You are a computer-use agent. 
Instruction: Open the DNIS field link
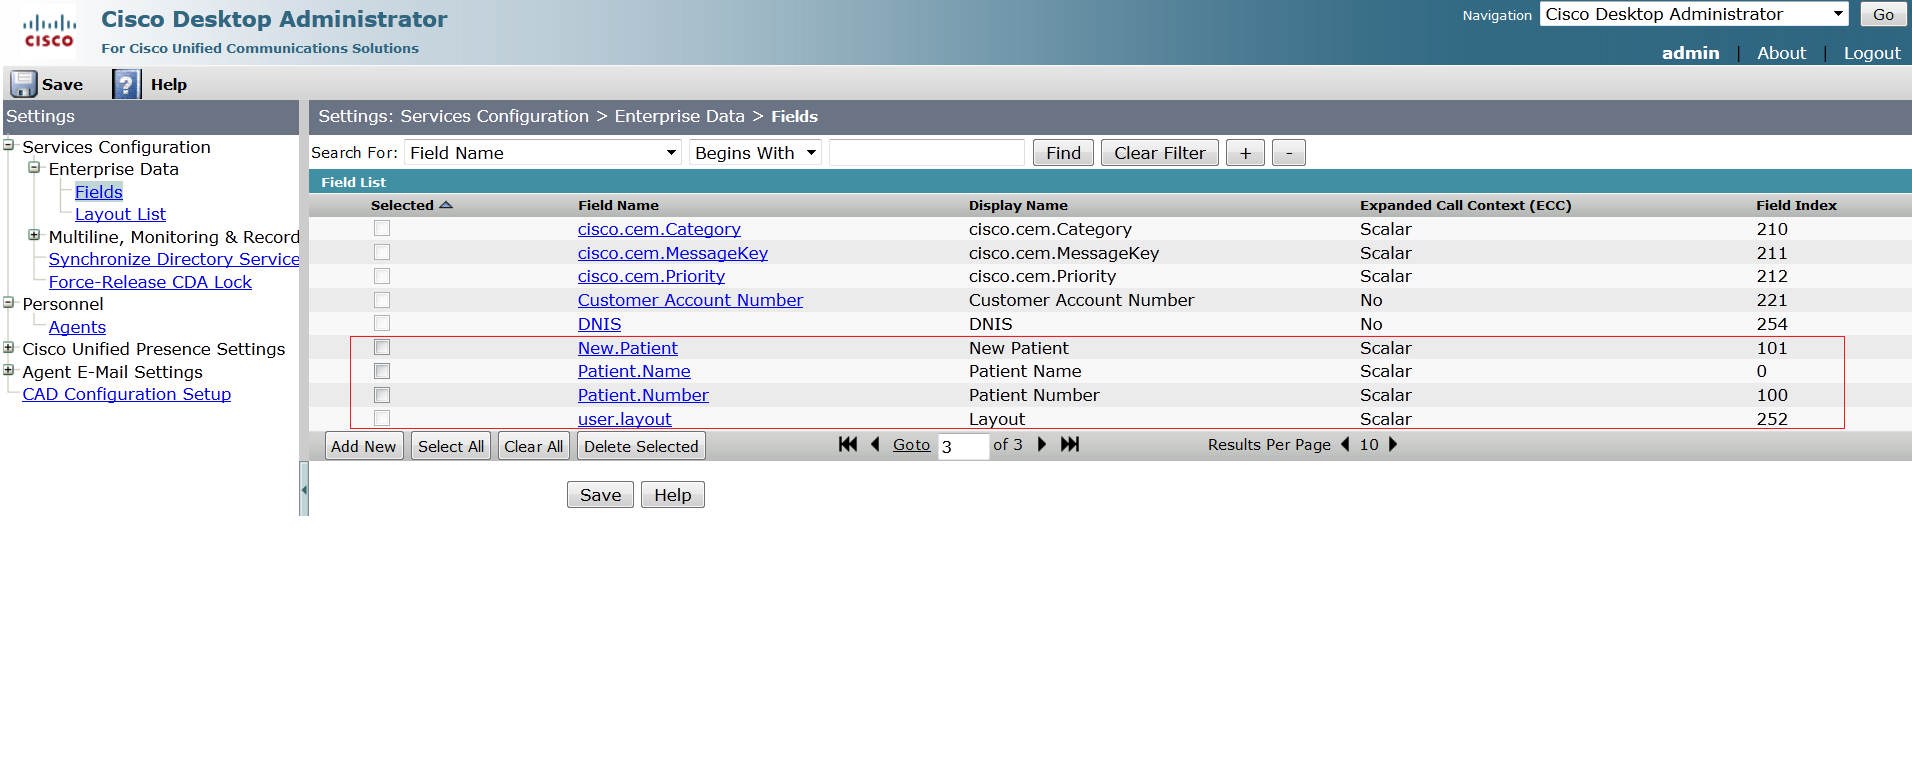(x=599, y=324)
